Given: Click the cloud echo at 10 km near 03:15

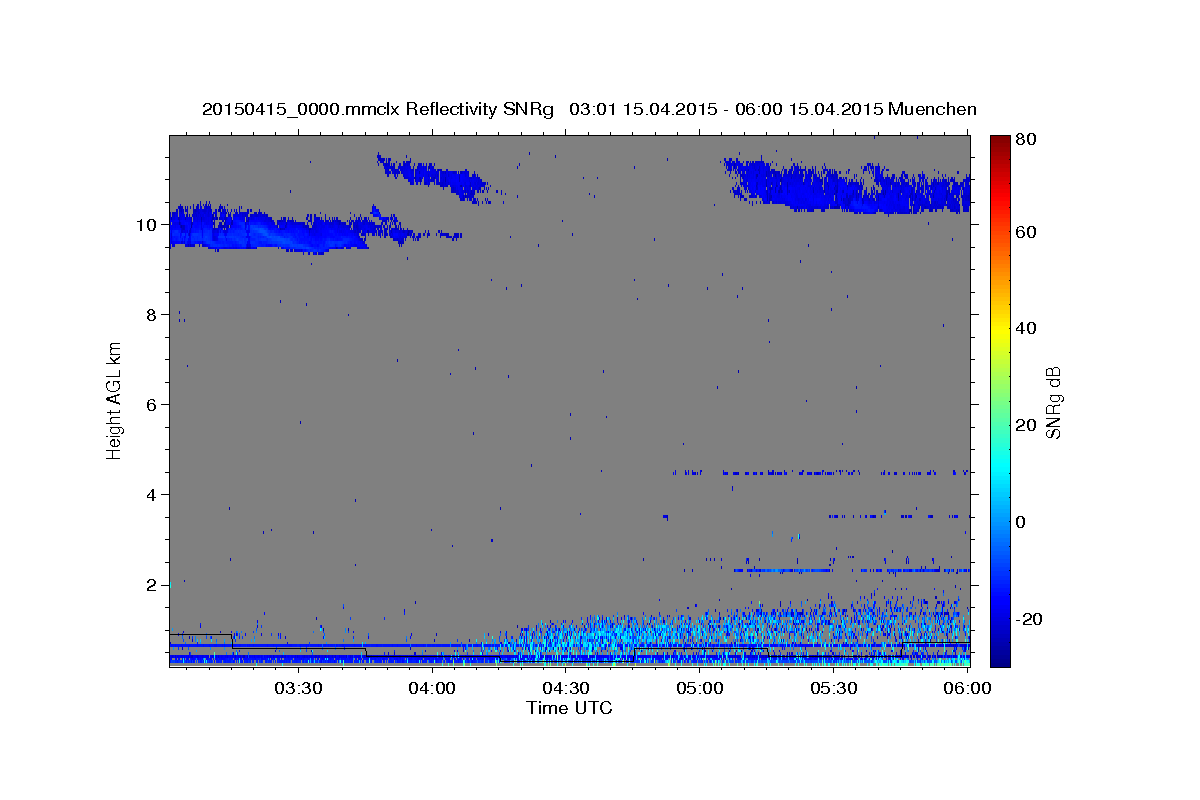Looking at the screenshot, I should coord(270,231).
